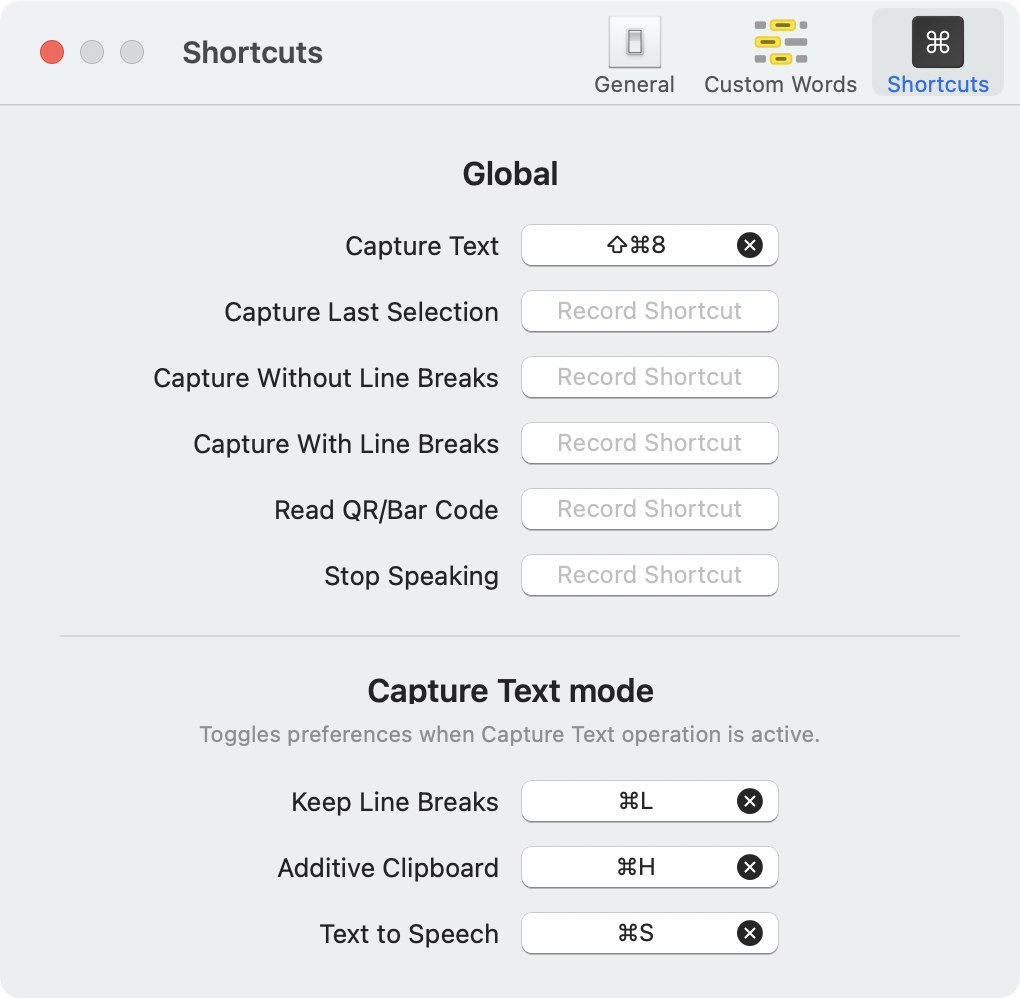The width and height of the screenshot is (1020, 998).
Task: Clear the Capture Text shortcut
Action: click(x=749, y=245)
